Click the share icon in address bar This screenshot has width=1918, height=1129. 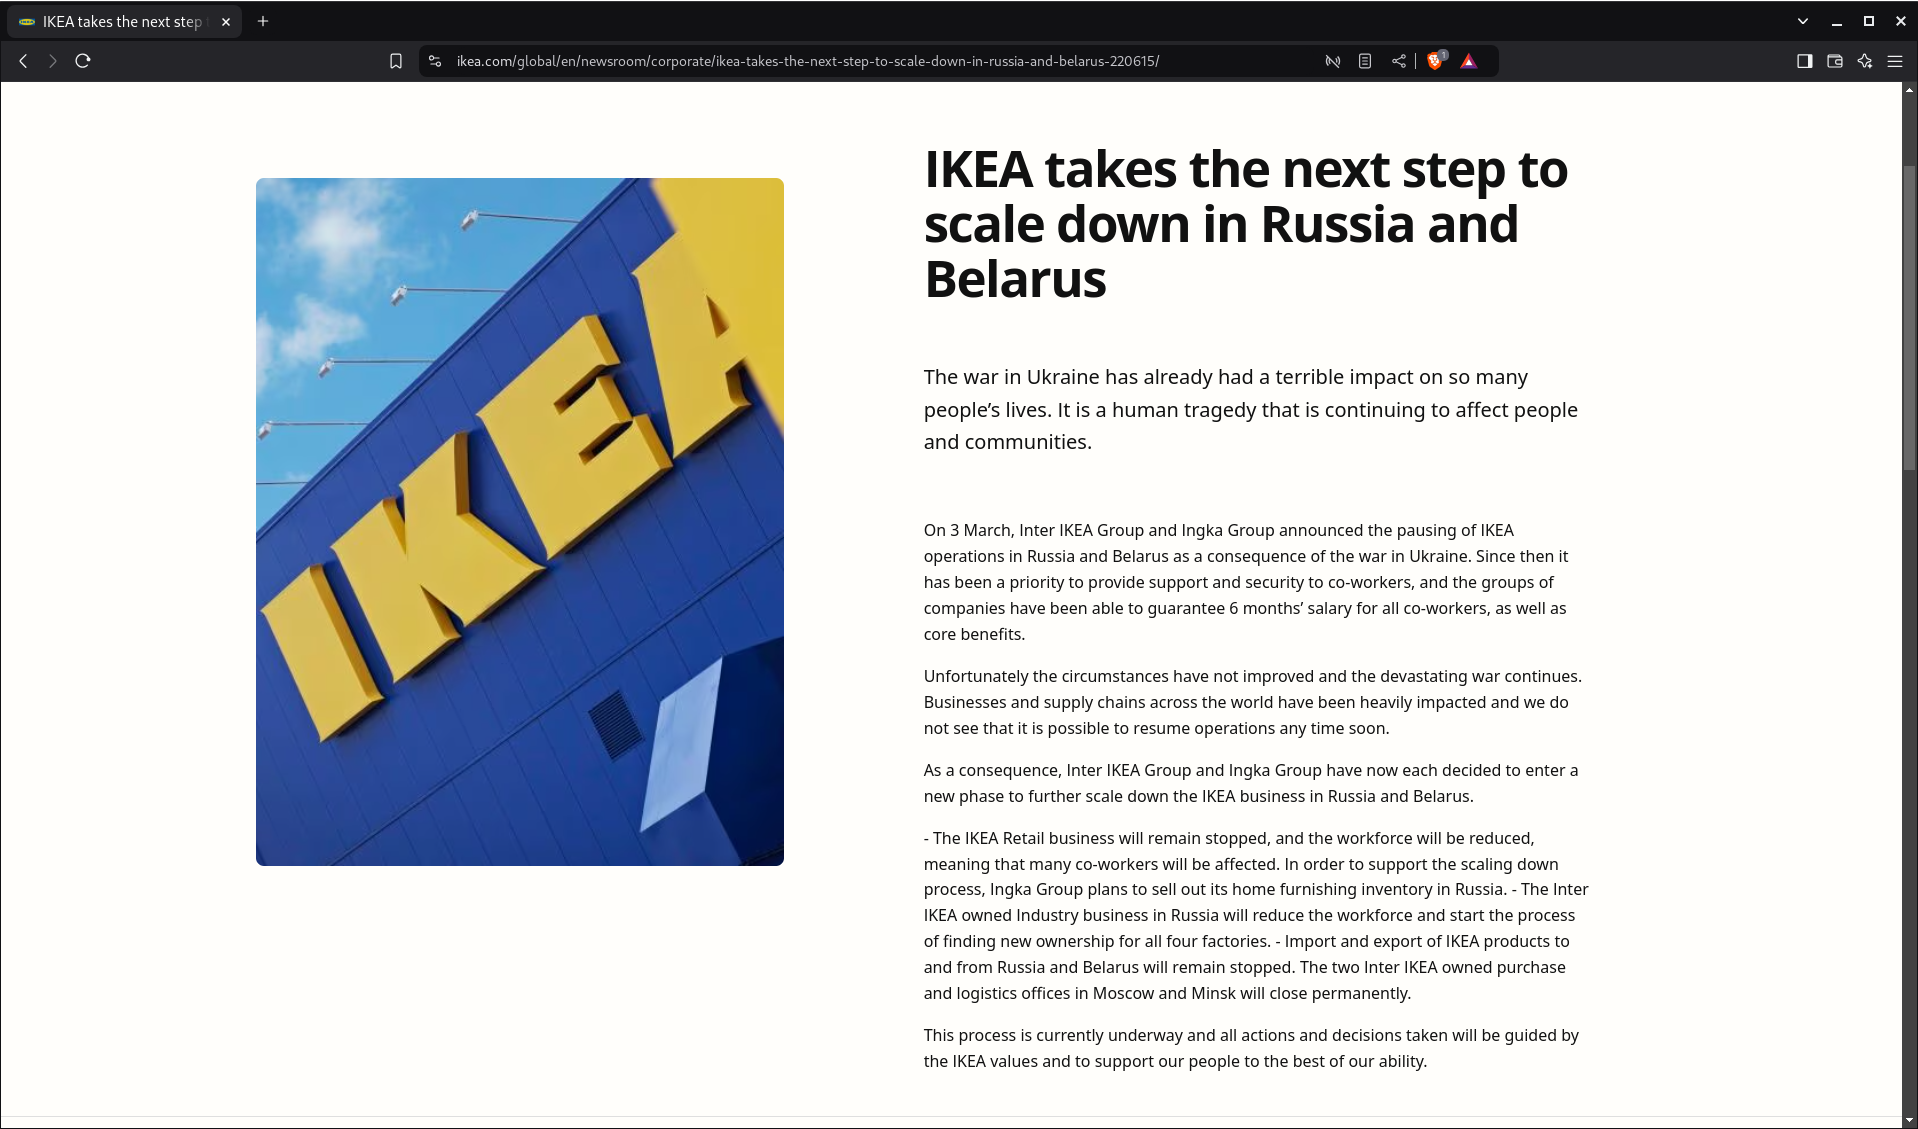click(1399, 61)
